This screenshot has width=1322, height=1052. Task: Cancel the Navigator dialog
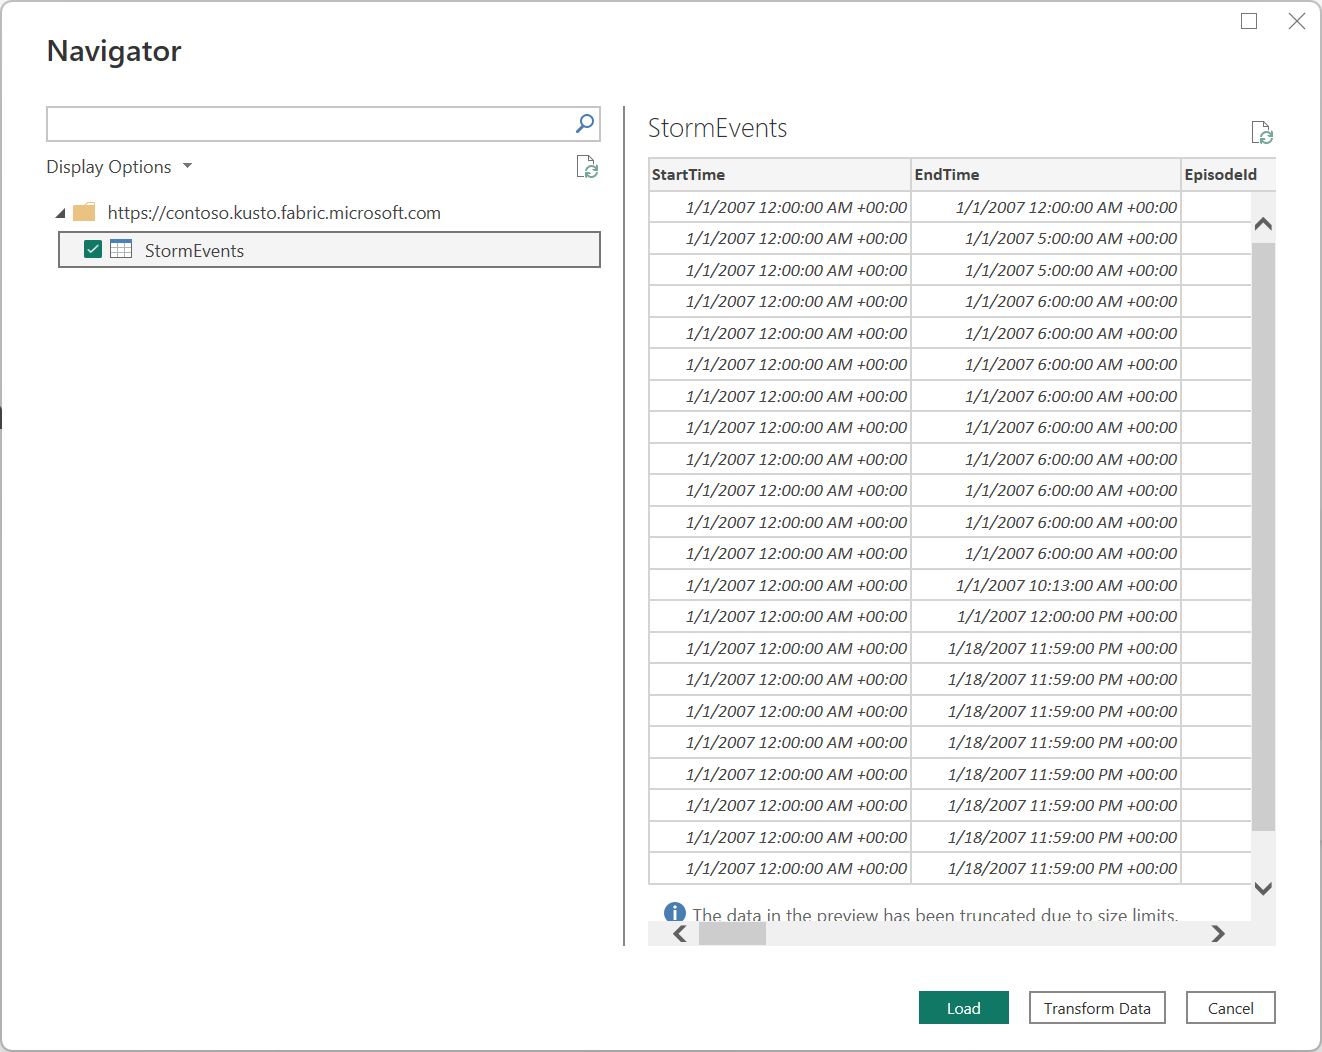(1230, 1007)
